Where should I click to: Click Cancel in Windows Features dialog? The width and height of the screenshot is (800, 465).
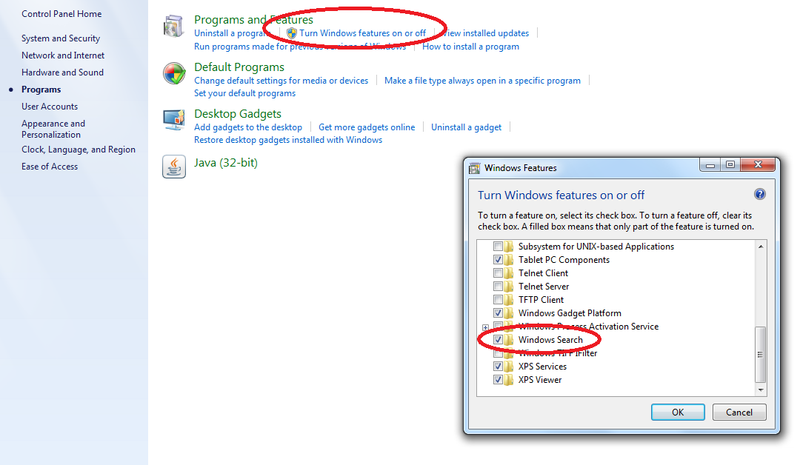coord(739,412)
